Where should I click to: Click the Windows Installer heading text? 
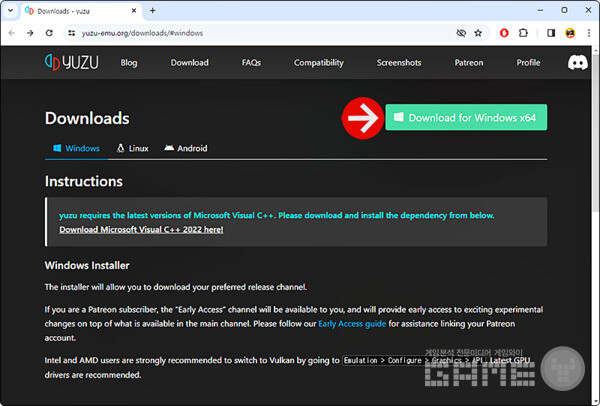click(87, 266)
